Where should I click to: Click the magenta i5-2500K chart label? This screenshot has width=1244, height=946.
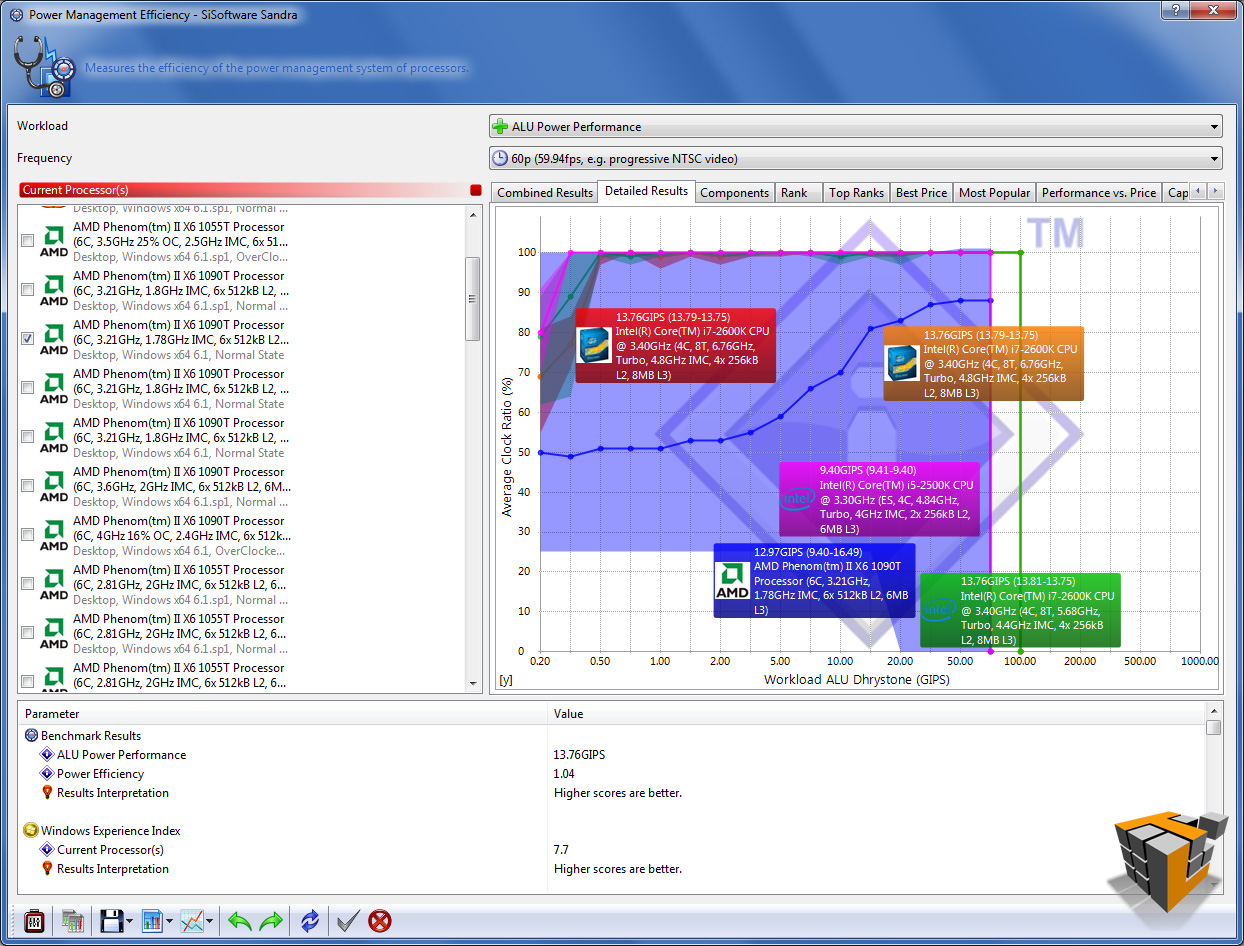click(x=879, y=499)
